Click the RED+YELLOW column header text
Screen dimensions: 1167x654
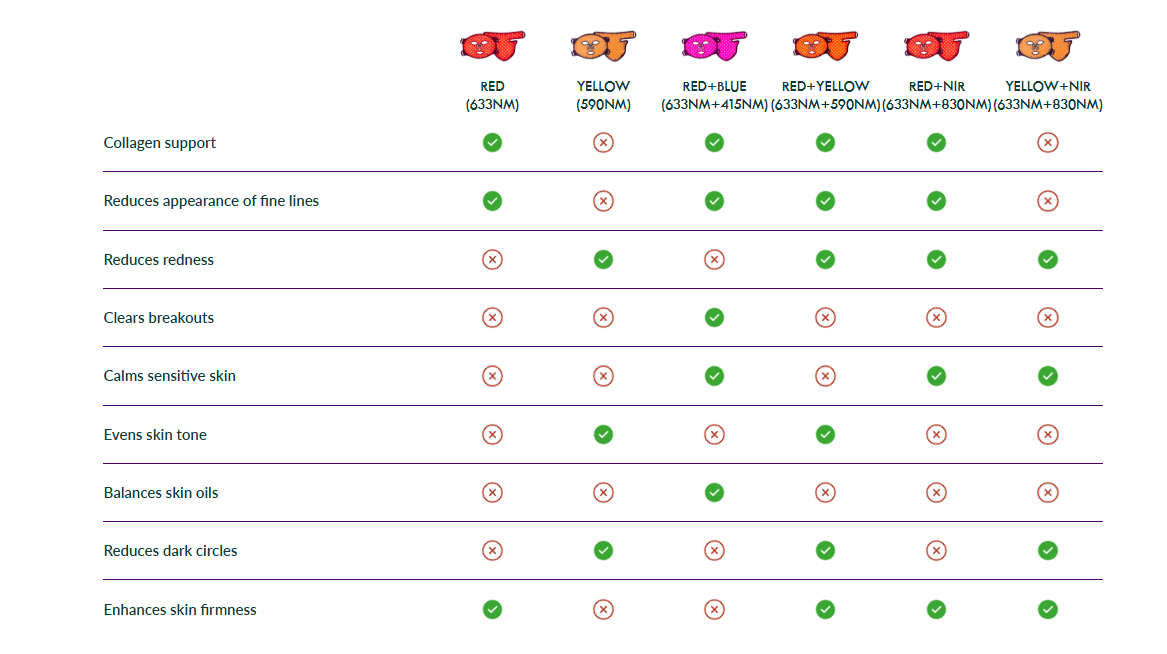pyautogui.click(x=825, y=95)
